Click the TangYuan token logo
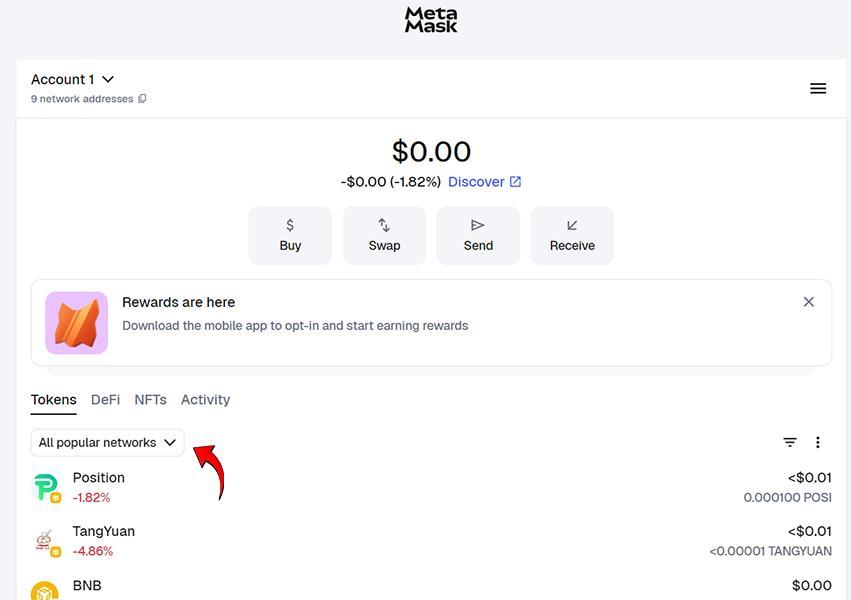 coord(45,540)
